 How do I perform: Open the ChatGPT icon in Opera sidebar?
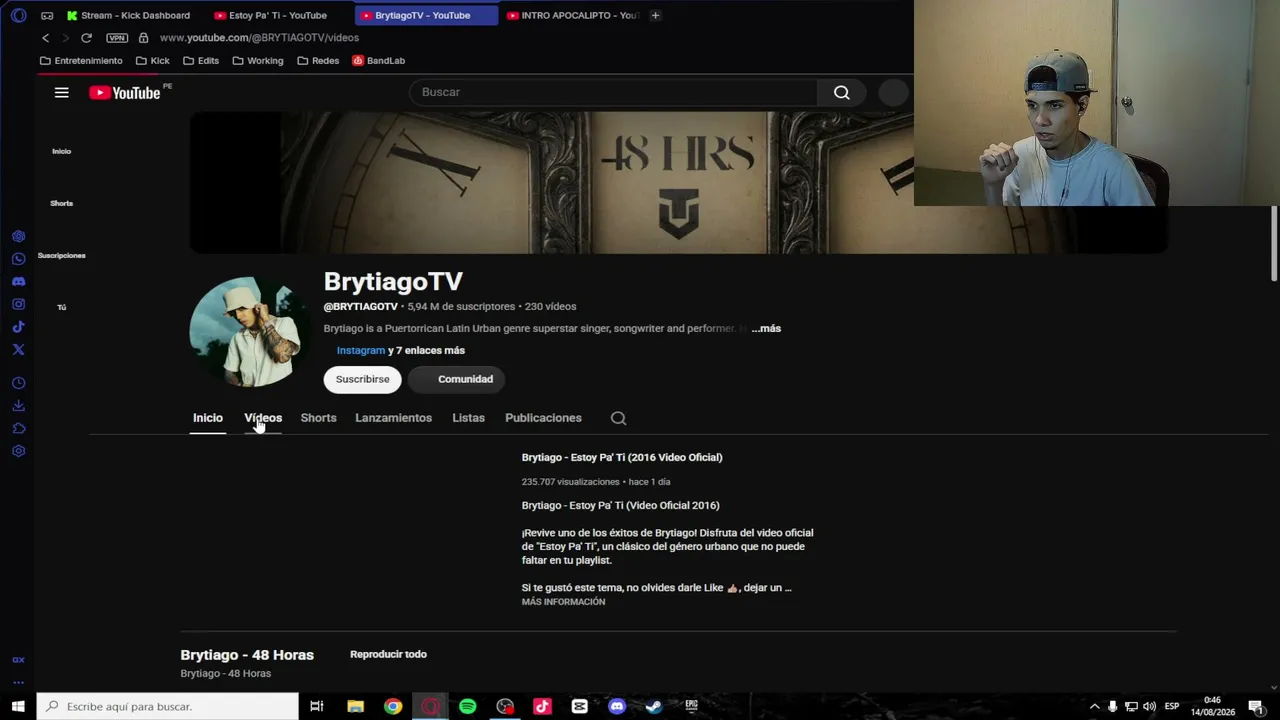click(18, 237)
